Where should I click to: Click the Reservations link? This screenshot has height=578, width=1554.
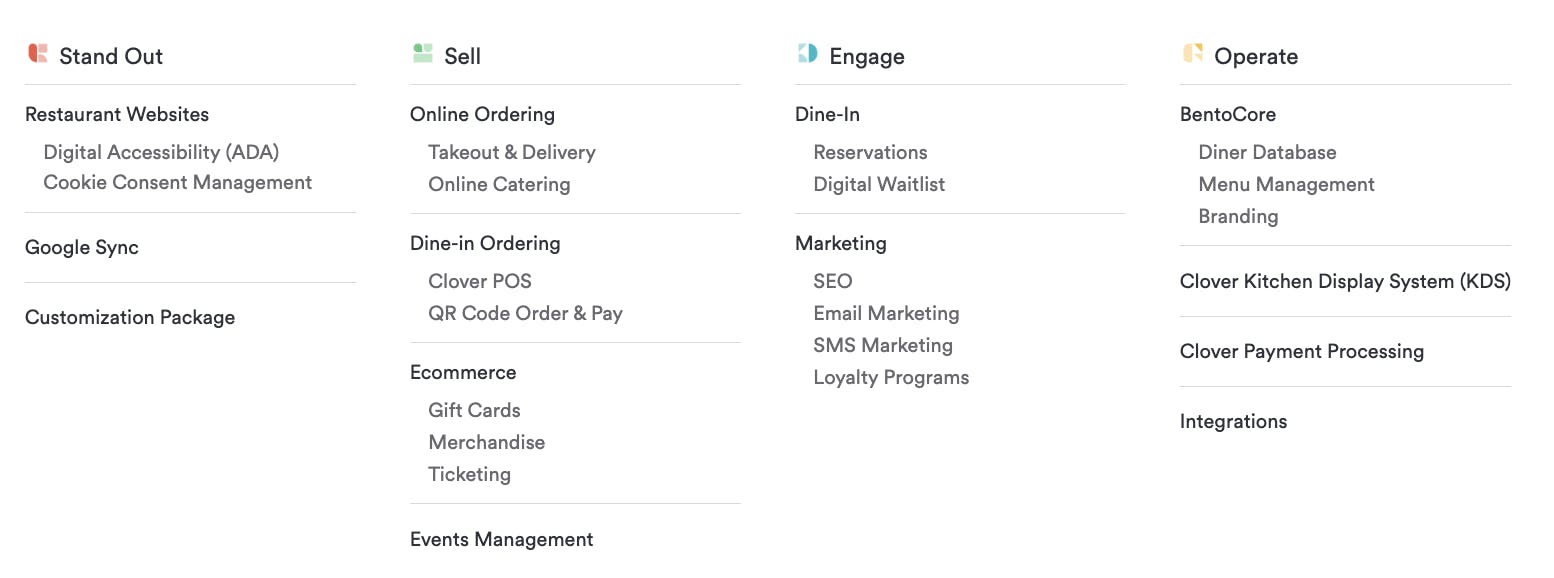[x=870, y=152]
